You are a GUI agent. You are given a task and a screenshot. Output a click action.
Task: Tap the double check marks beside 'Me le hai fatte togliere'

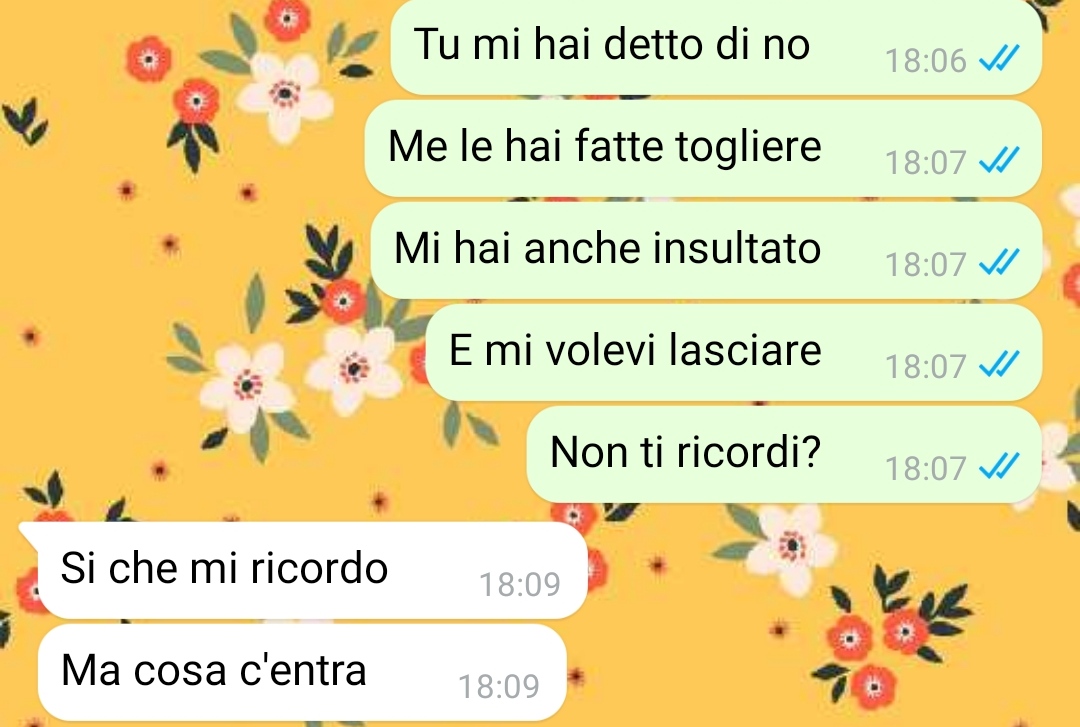[999, 161]
